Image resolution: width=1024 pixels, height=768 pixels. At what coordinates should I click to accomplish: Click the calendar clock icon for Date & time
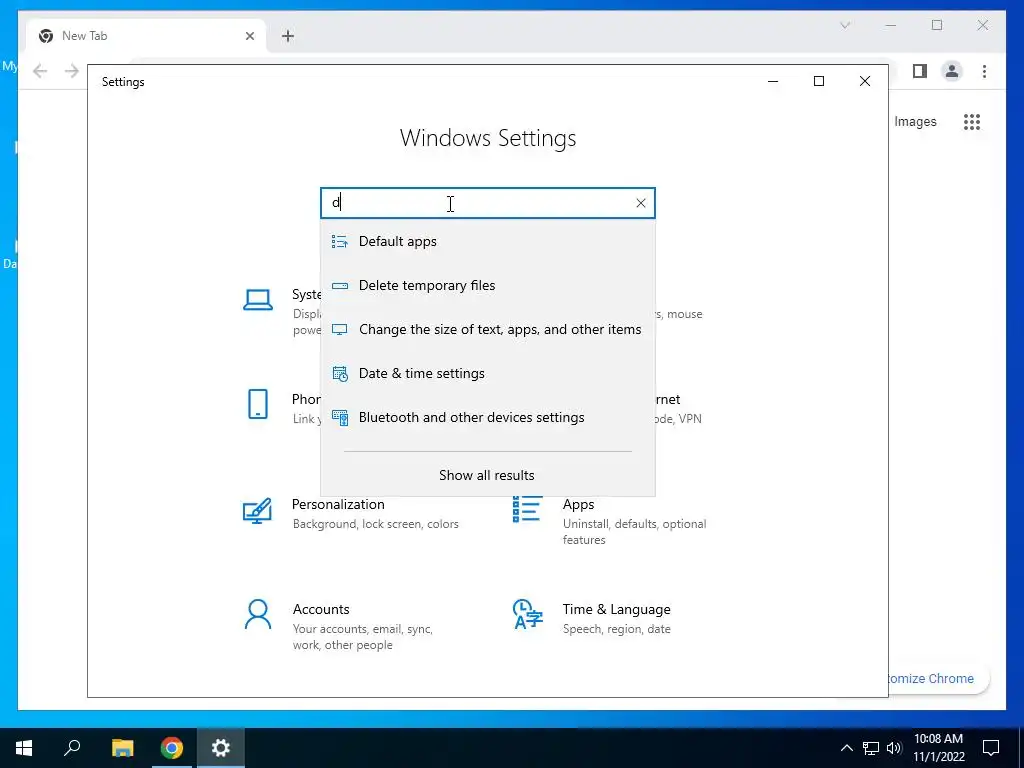tap(340, 374)
